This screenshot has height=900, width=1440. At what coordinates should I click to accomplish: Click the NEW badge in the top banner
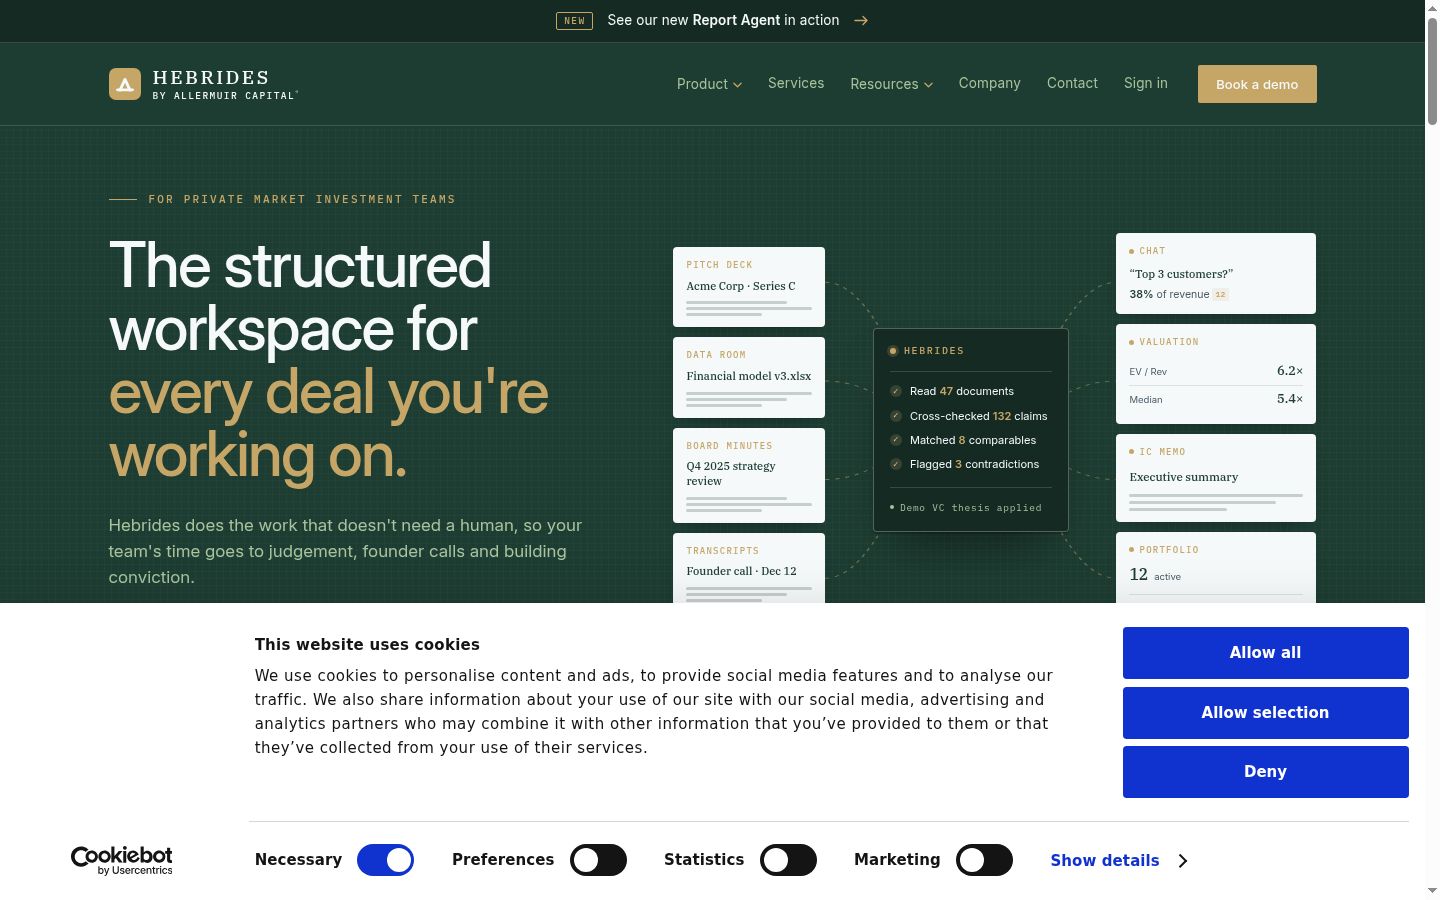coord(574,20)
